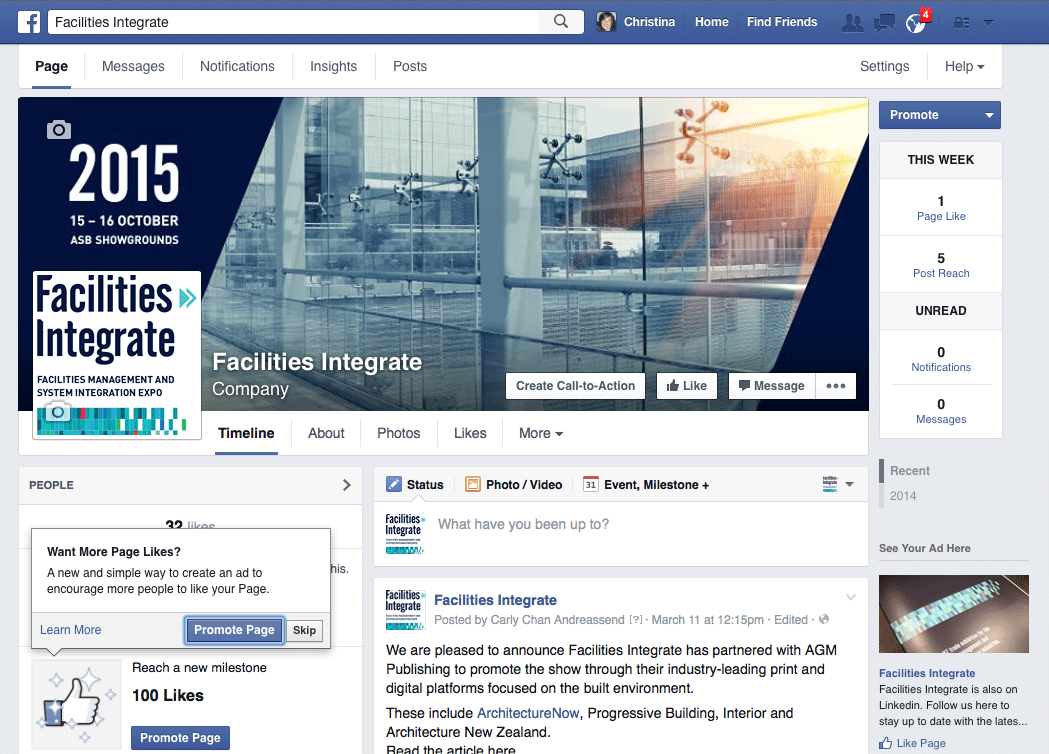The image size is (1049, 754).
Task: Like the Facilities Integrate page
Action: [687, 386]
